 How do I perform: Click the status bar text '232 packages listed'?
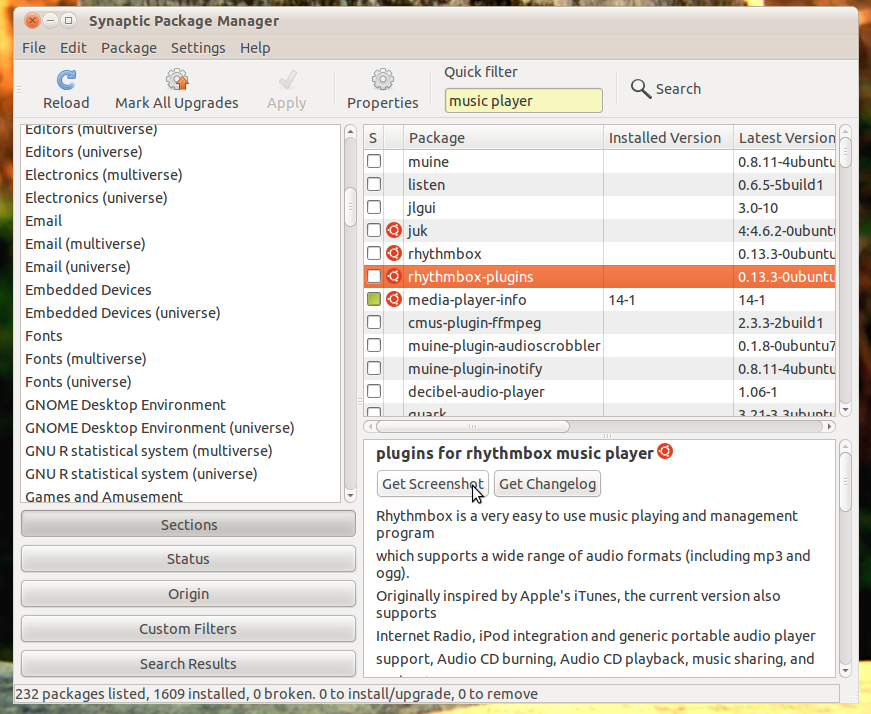click(81, 693)
